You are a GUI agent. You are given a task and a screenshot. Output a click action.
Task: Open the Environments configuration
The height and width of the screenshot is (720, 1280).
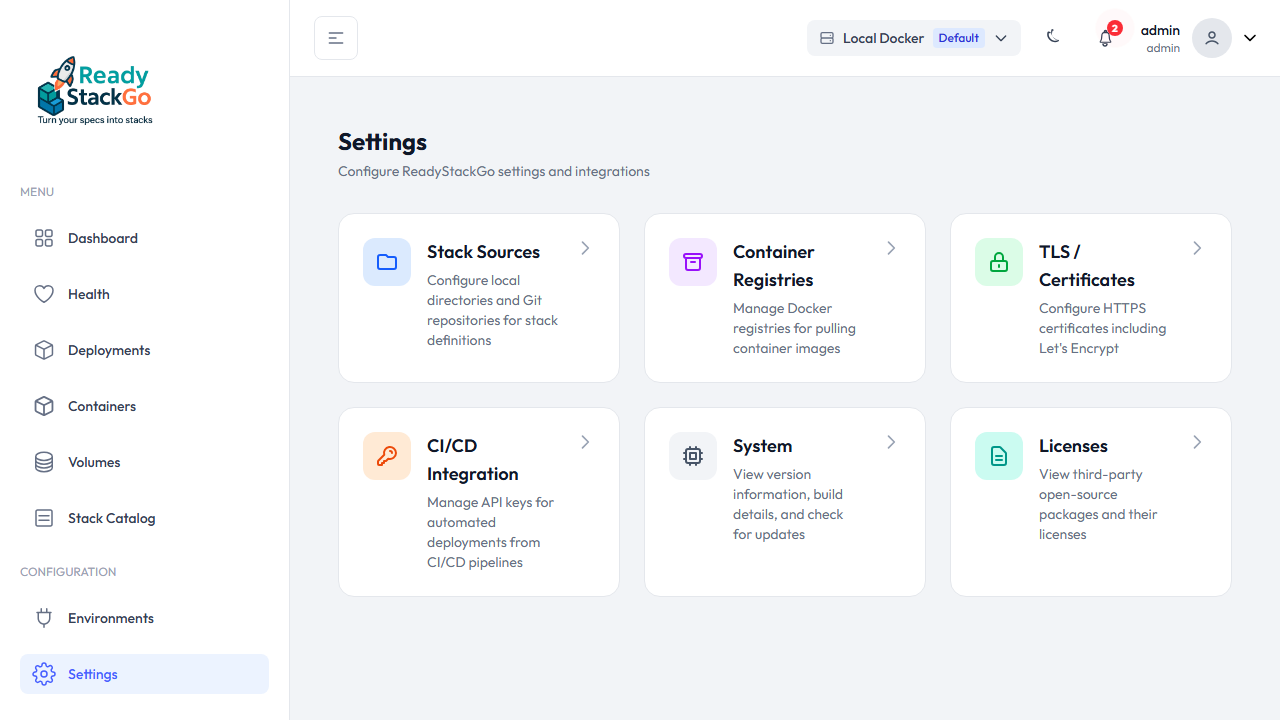click(110, 618)
